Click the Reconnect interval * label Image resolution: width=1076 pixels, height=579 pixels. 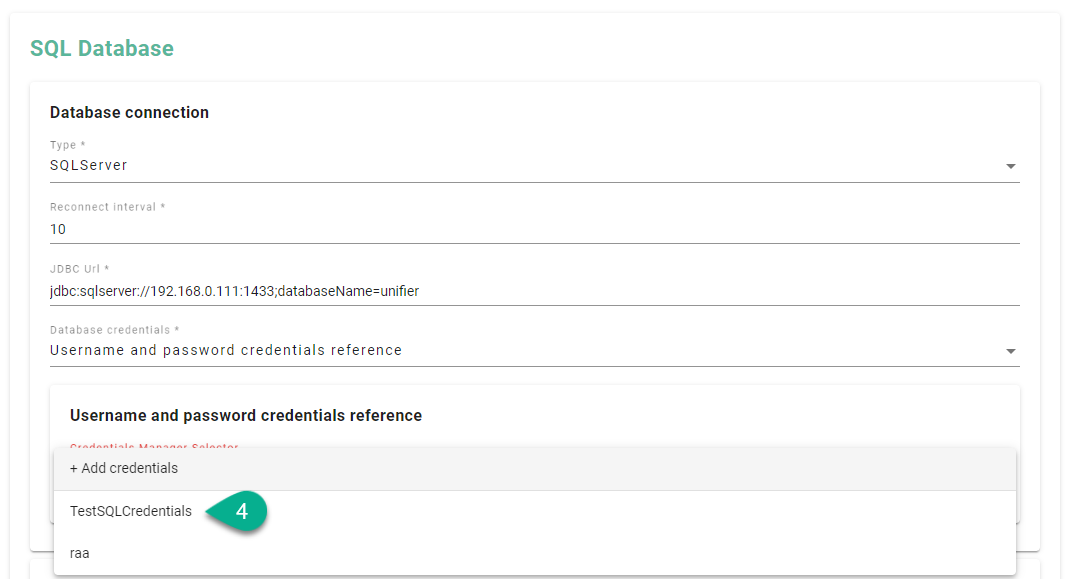[x=107, y=207]
